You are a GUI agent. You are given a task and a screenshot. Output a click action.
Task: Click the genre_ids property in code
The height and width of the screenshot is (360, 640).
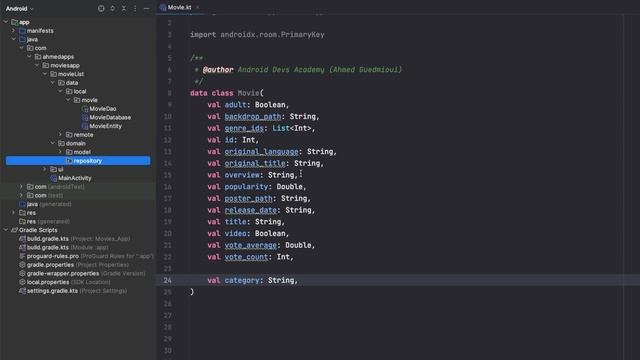coord(244,128)
